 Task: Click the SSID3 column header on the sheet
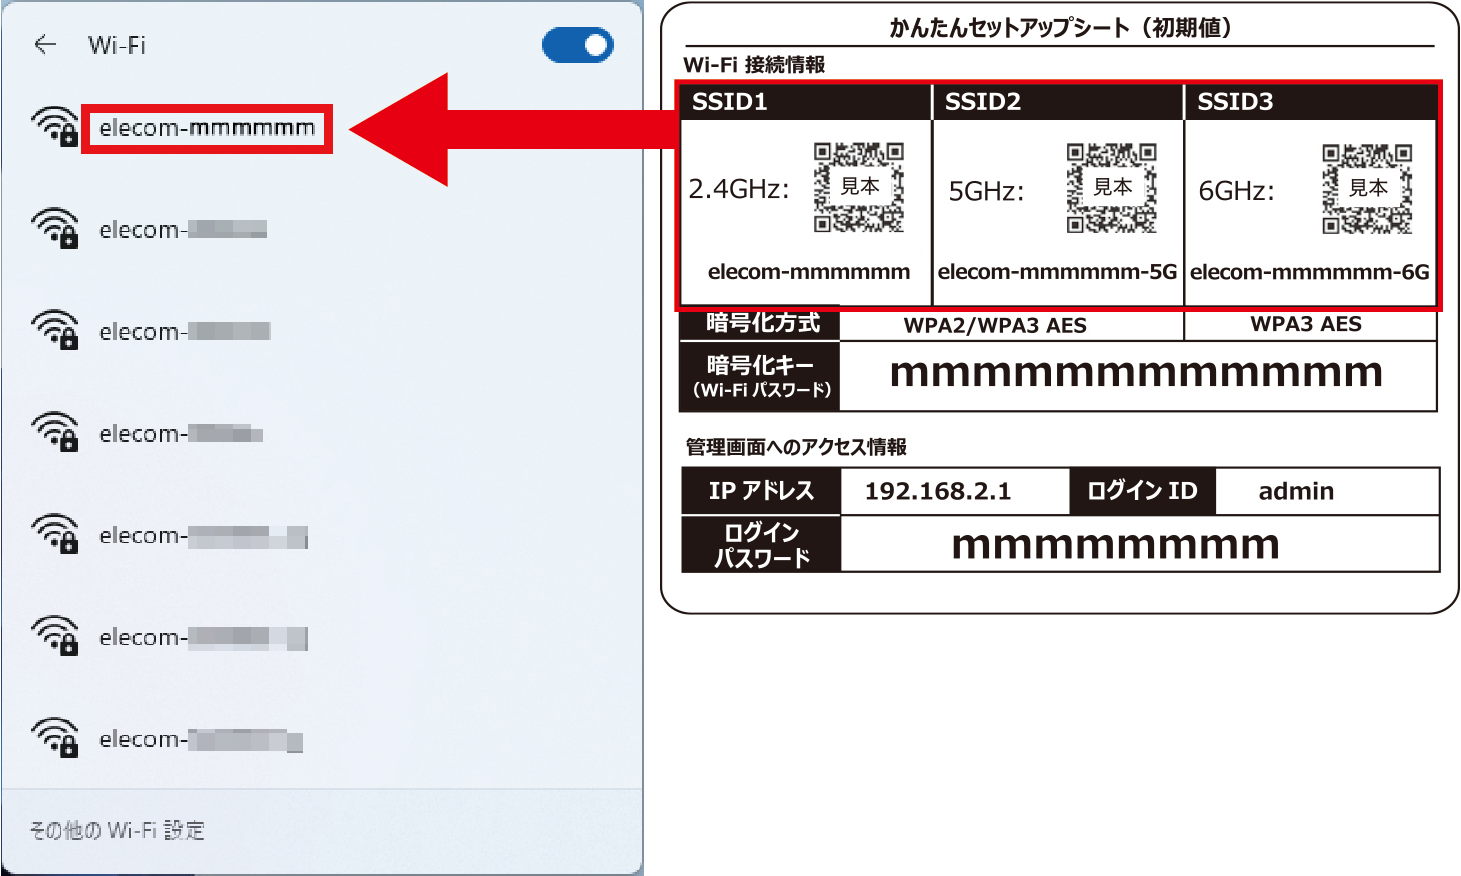[1310, 102]
